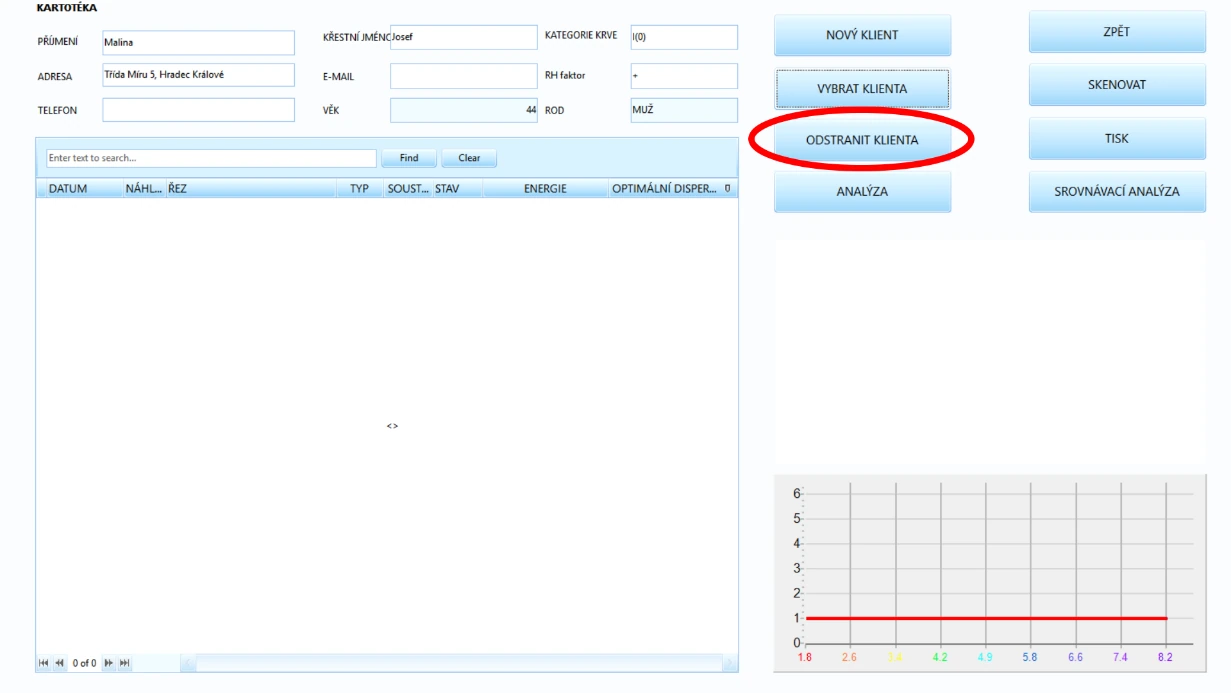
Task: Focus the KŘESTNÍ JMÉNO field with Josef
Action: point(463,37)
